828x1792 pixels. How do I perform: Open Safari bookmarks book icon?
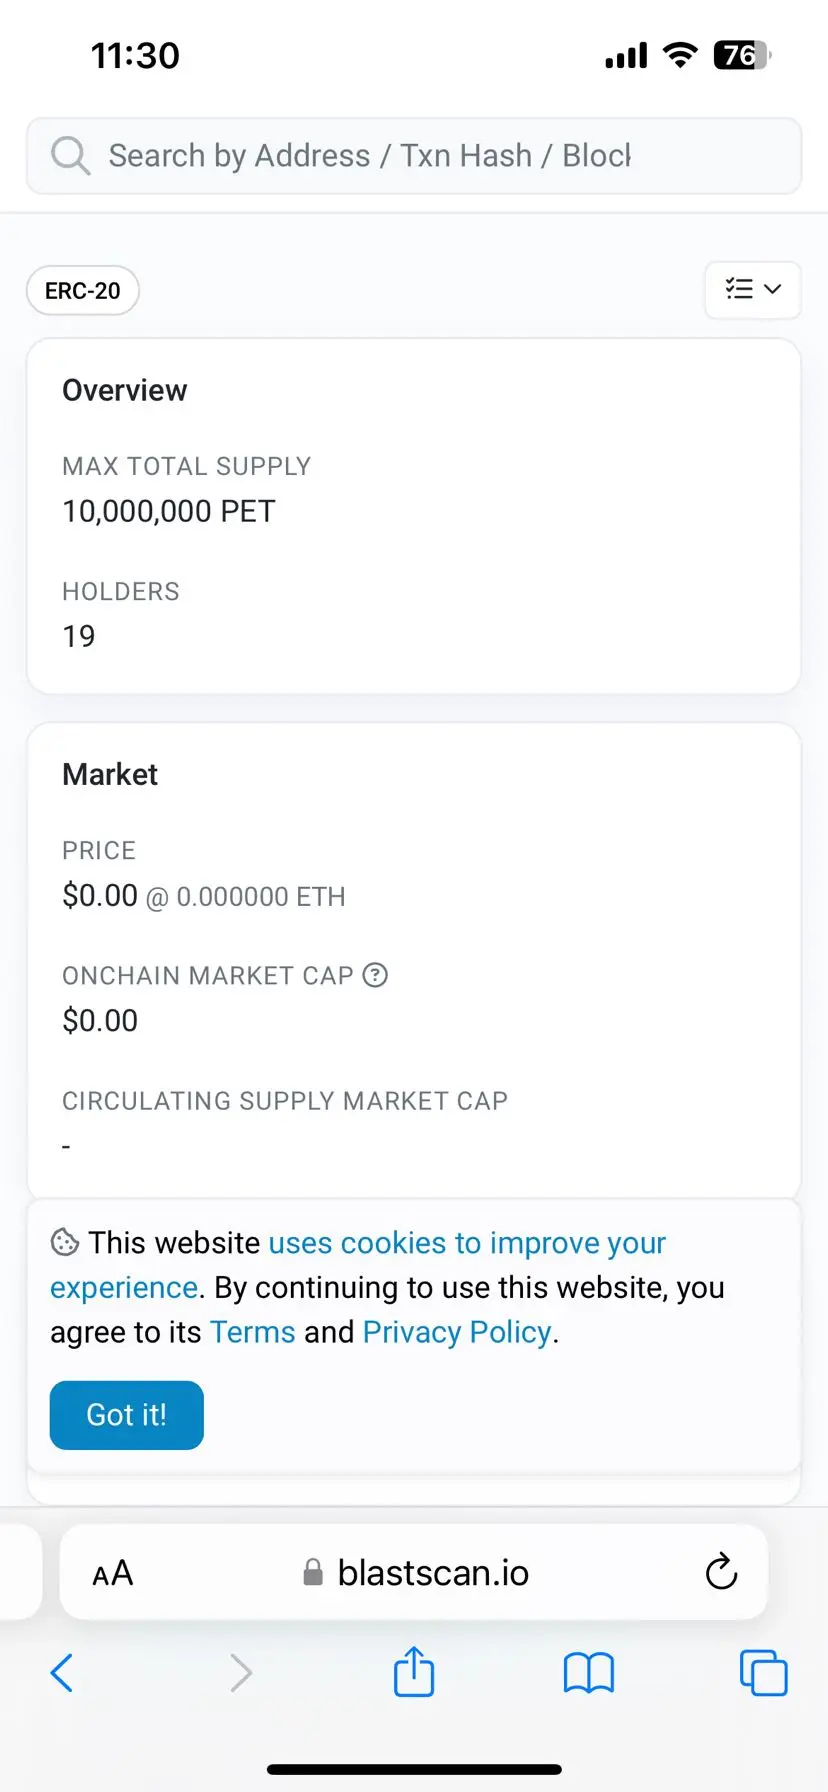coord(588,1672)
